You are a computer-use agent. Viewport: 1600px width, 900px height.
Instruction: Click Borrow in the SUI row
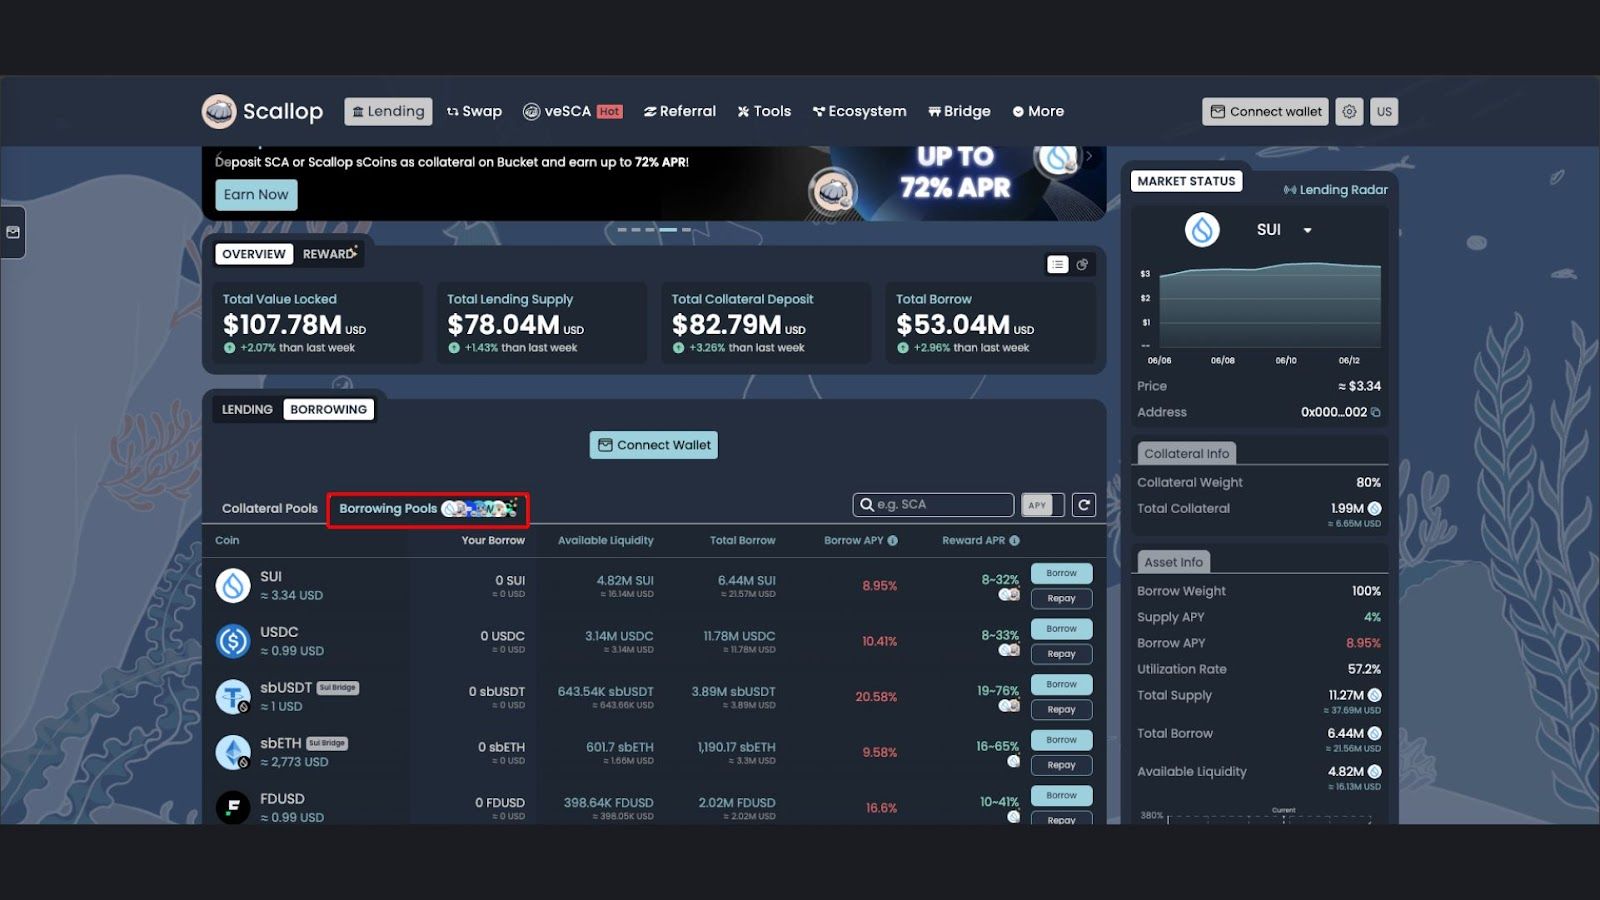[x=1061, y=573]
